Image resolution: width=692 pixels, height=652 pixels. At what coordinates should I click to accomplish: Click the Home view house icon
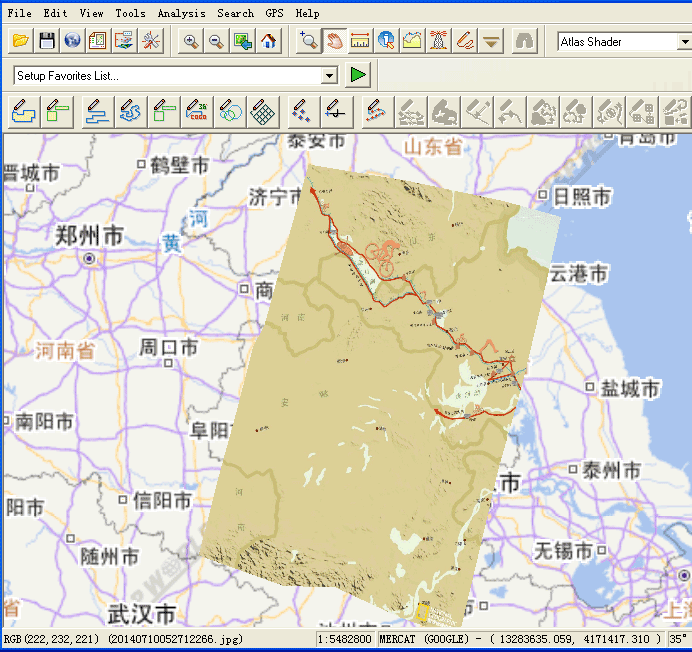[x=268, y=41]
